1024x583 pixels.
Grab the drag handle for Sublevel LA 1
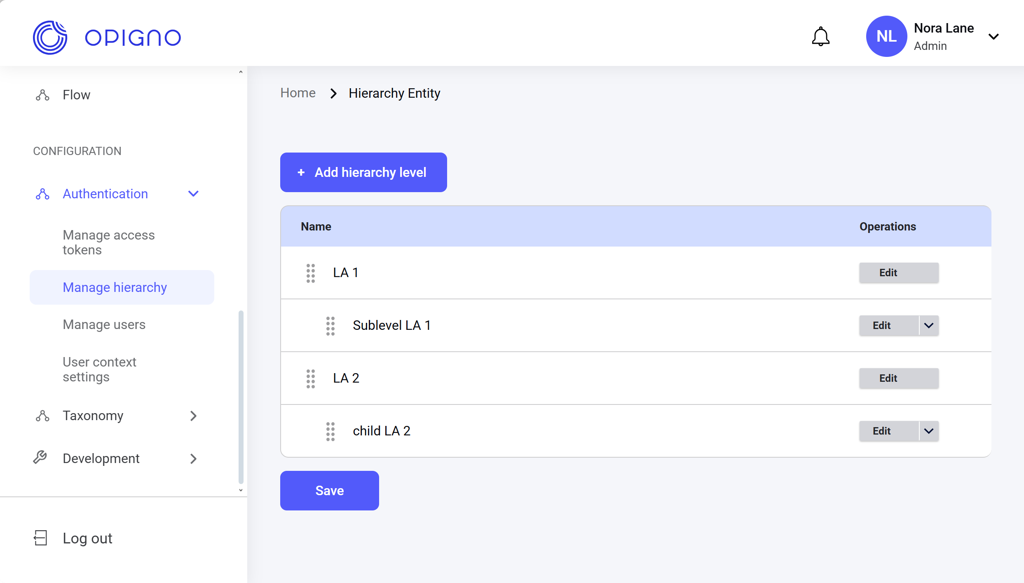[331, 326]
